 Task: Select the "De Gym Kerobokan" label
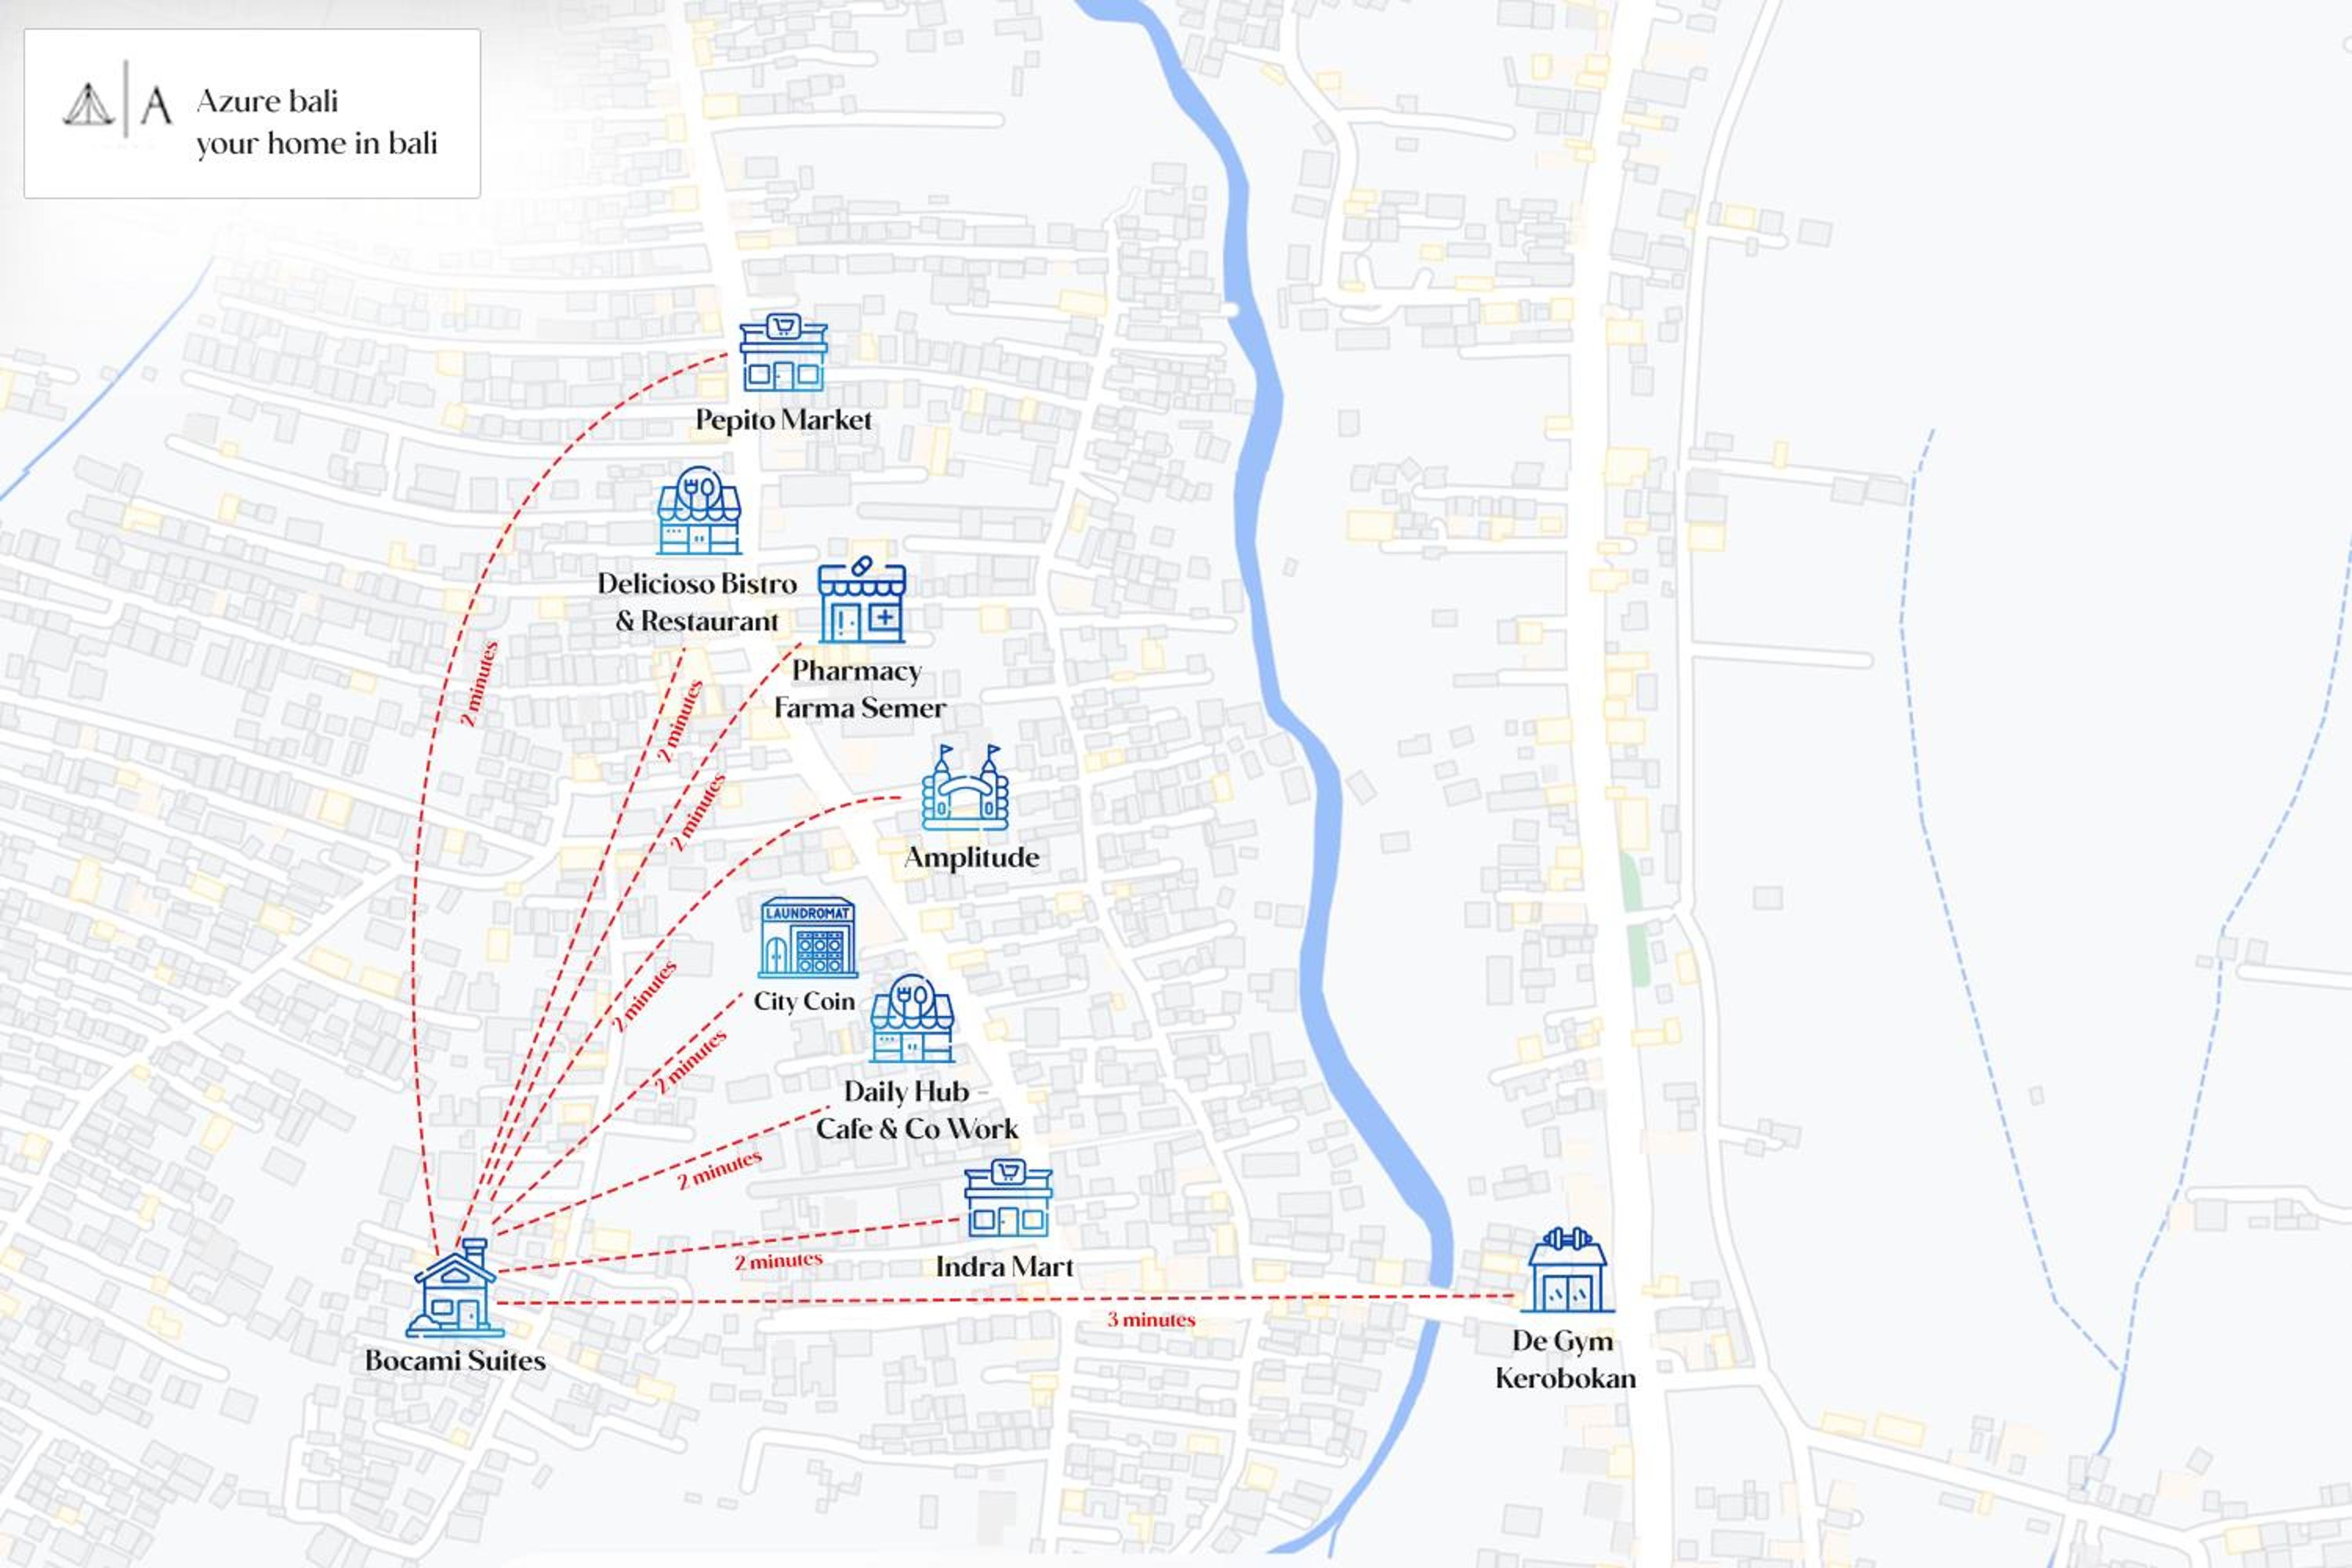(1565, 1360)
